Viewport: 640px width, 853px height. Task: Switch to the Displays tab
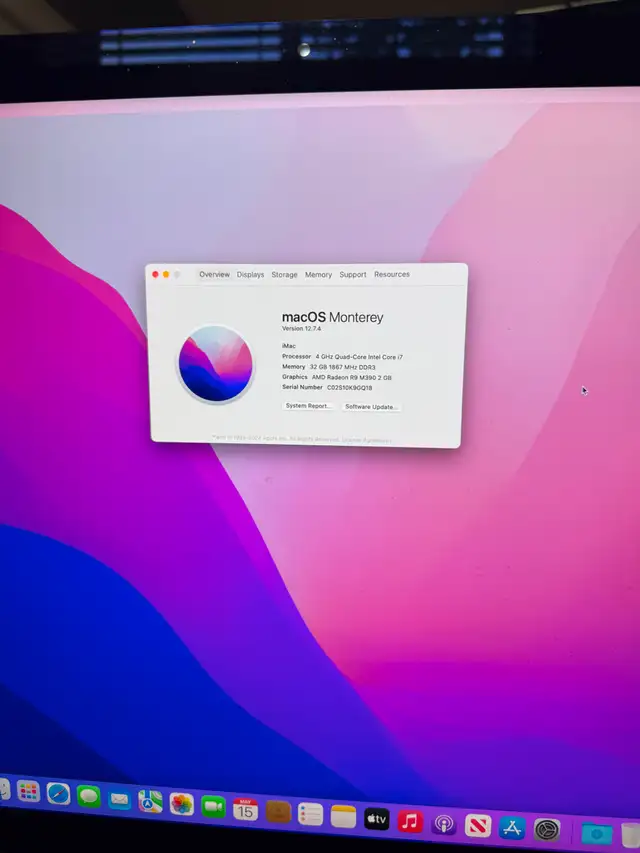coord(250,275)
